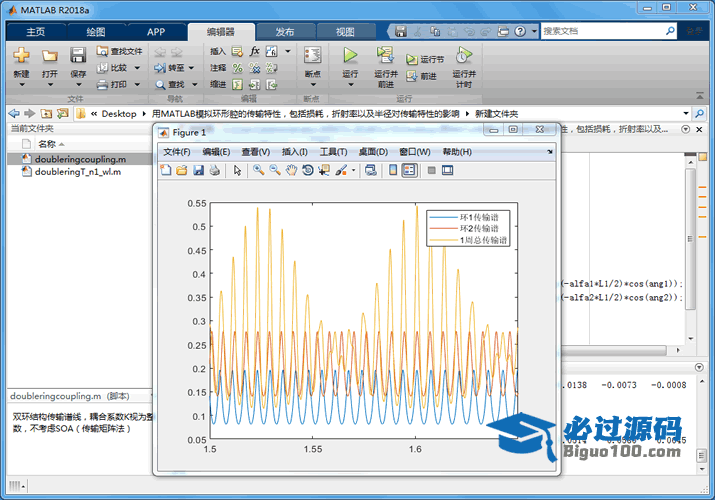The height and width of the screenshot is (500, 715).
Task: Select doubleringT_n1_wl.m in the file list
Action: [80, 172]
